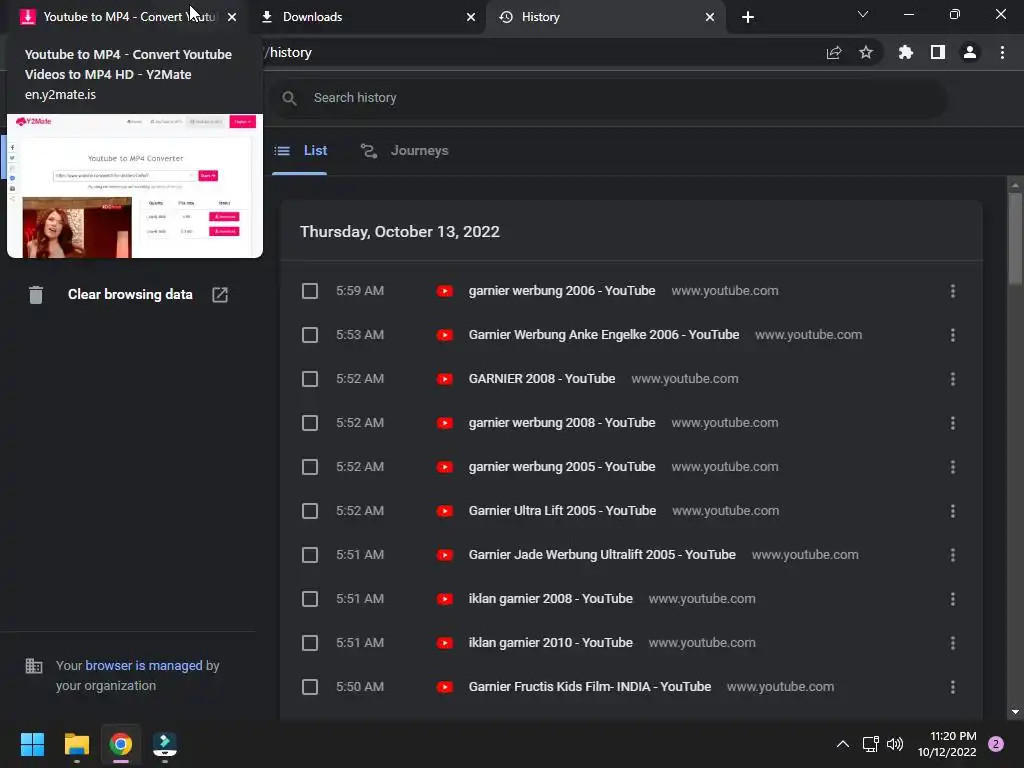
Task: Open the clock showing 11:20 PM
Action: (x=947, y=744)
